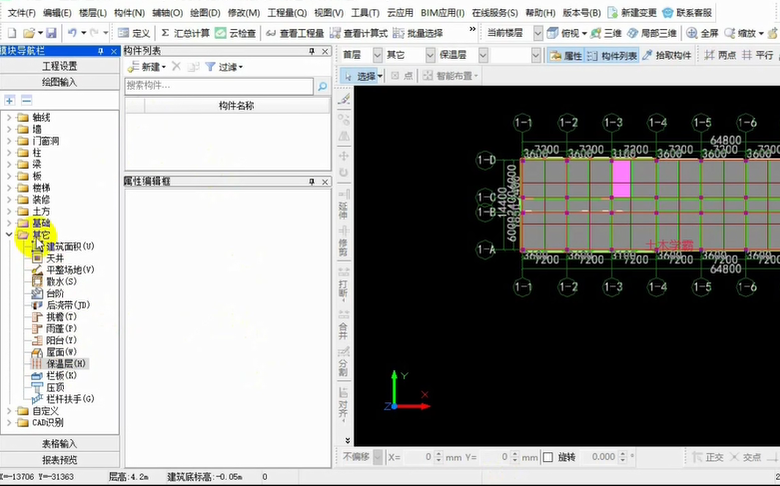This screenshot has width=780, height=486.
Task: Click the 工程设置 button
Action: click(x=60, y=66)
